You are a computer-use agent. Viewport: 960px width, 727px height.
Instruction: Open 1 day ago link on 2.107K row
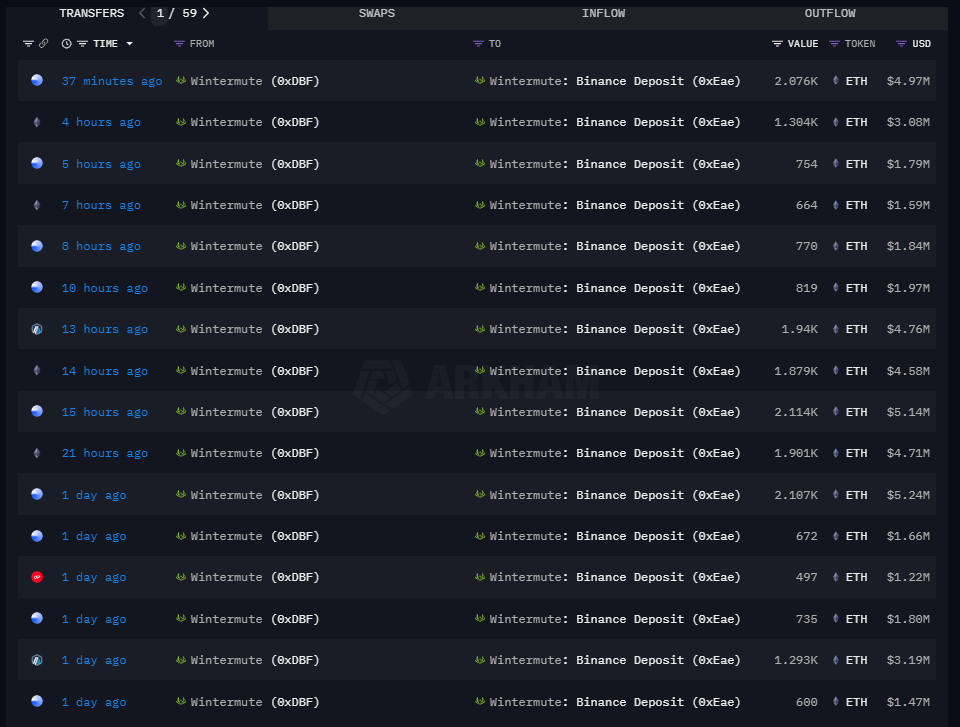94,494
